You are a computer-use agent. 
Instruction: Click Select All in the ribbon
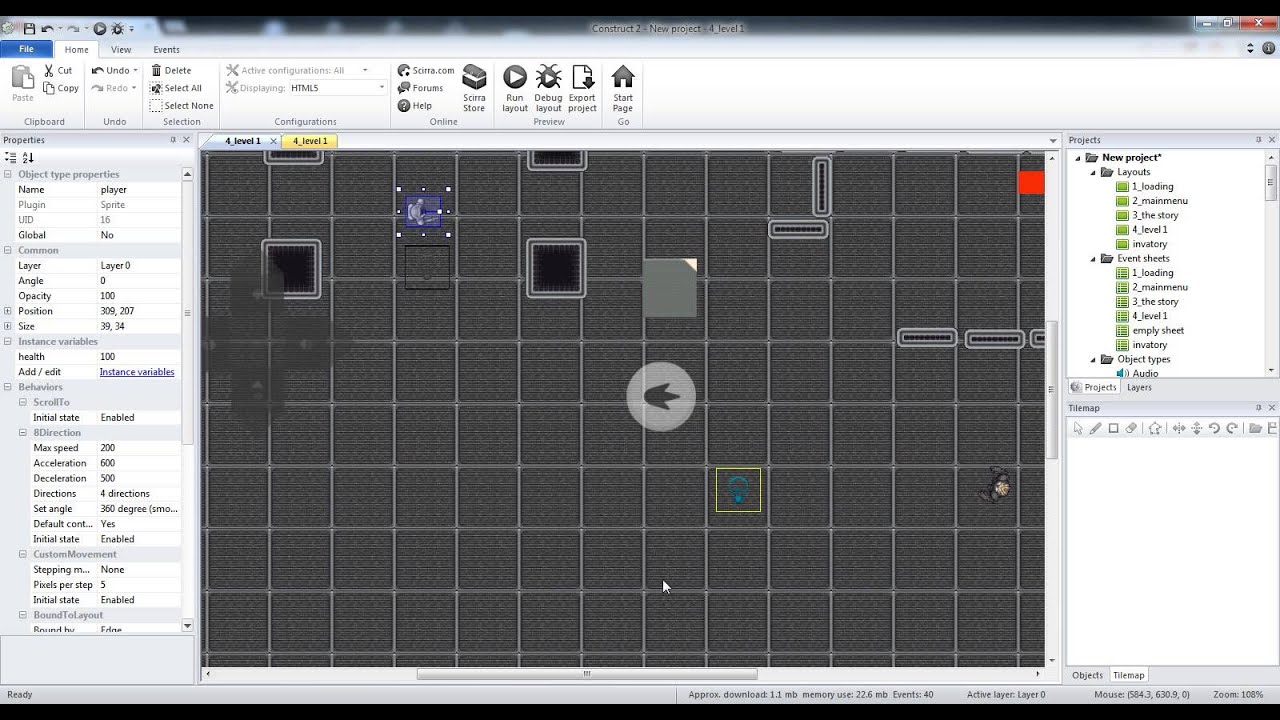point(176,88)
